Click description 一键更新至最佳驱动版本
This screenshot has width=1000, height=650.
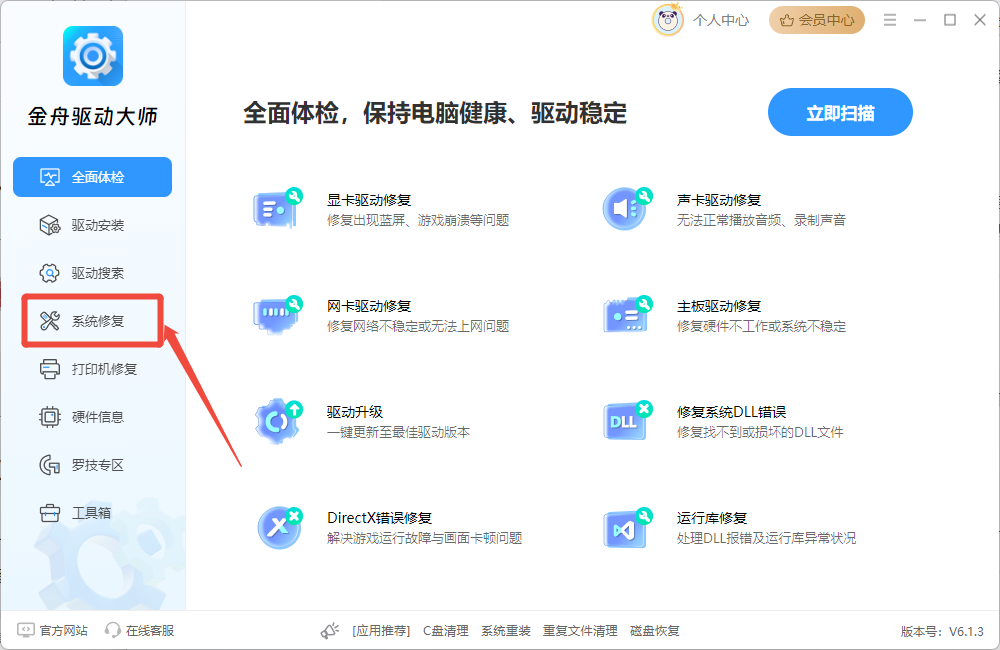(398, 432)
